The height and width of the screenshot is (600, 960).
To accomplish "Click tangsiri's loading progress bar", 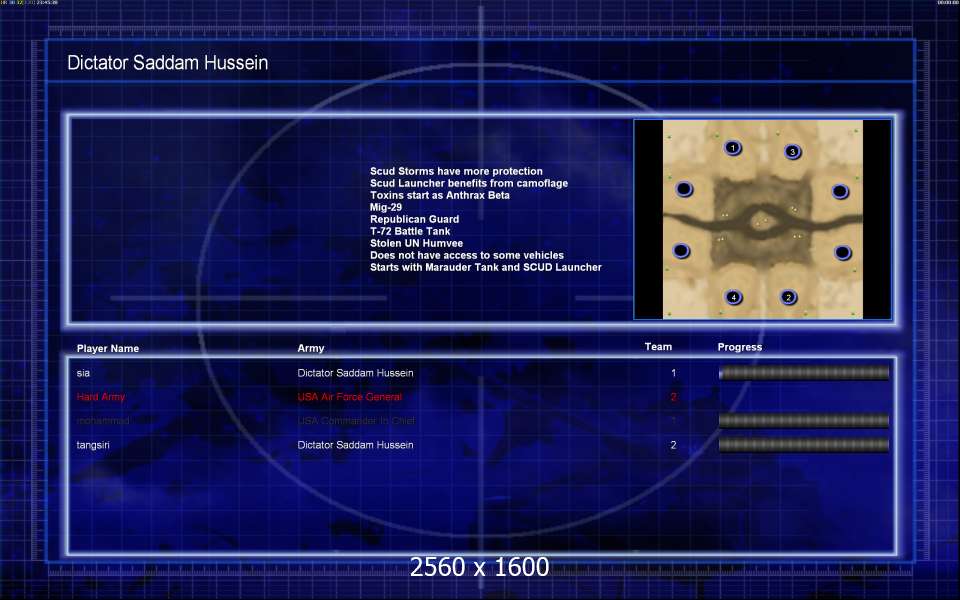I will [x=804, y=444].
